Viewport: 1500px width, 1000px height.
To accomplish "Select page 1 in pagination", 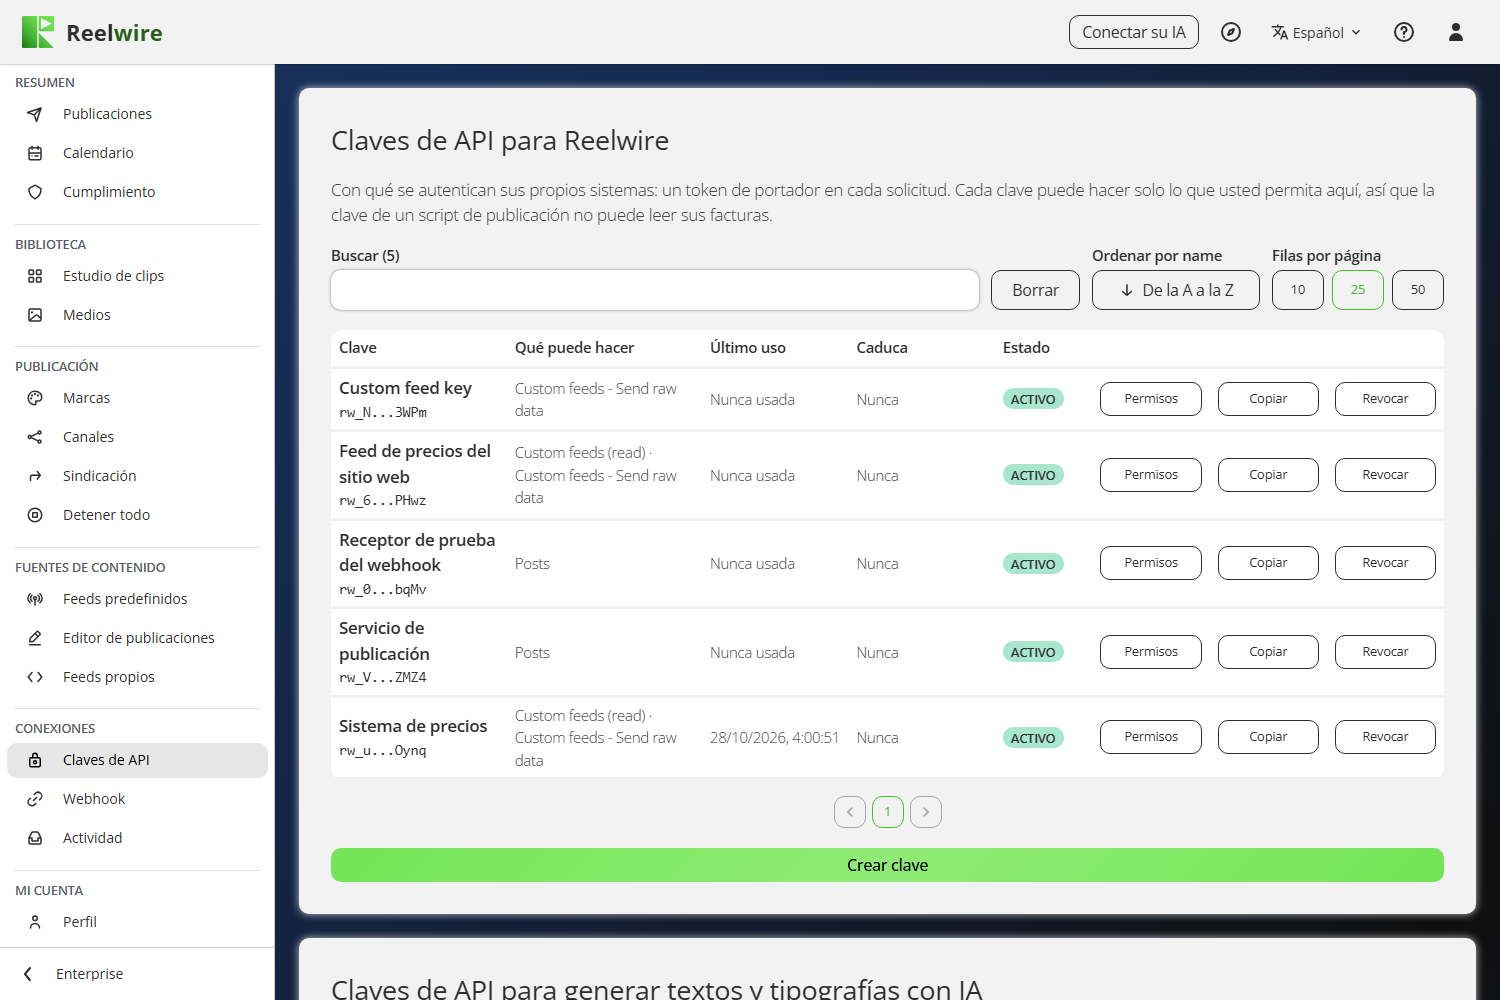I will point(888,812).
